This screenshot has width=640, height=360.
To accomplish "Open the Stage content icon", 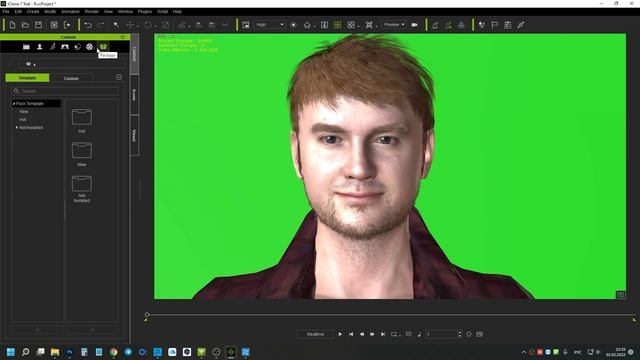I will click(26, 47).
